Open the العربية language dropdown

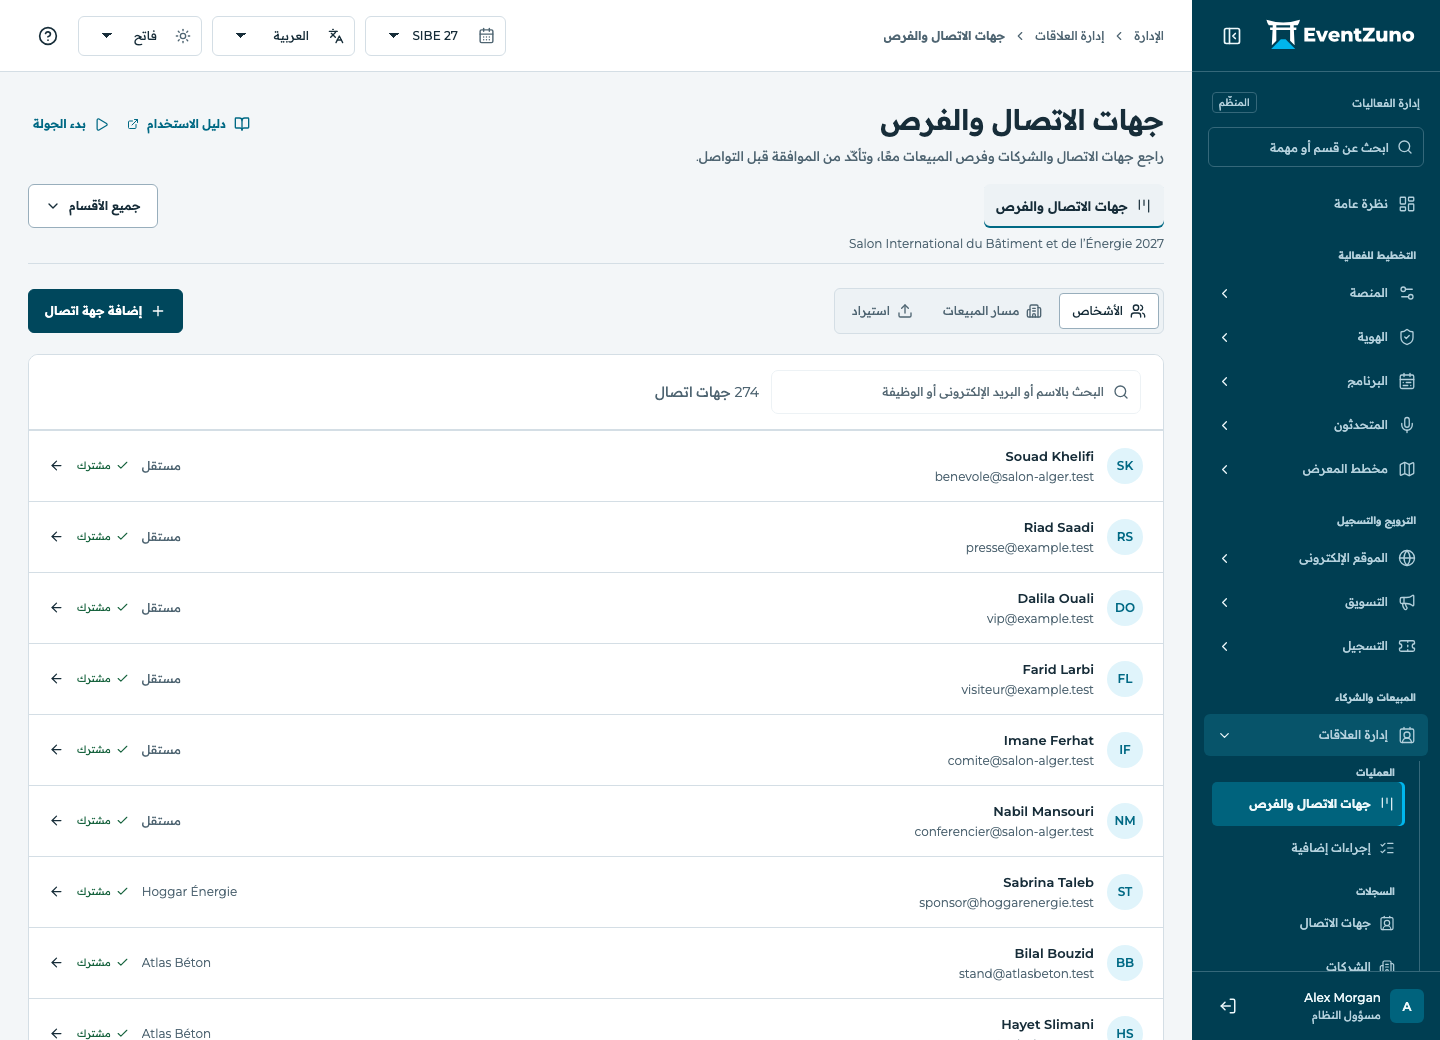[283, 36]
